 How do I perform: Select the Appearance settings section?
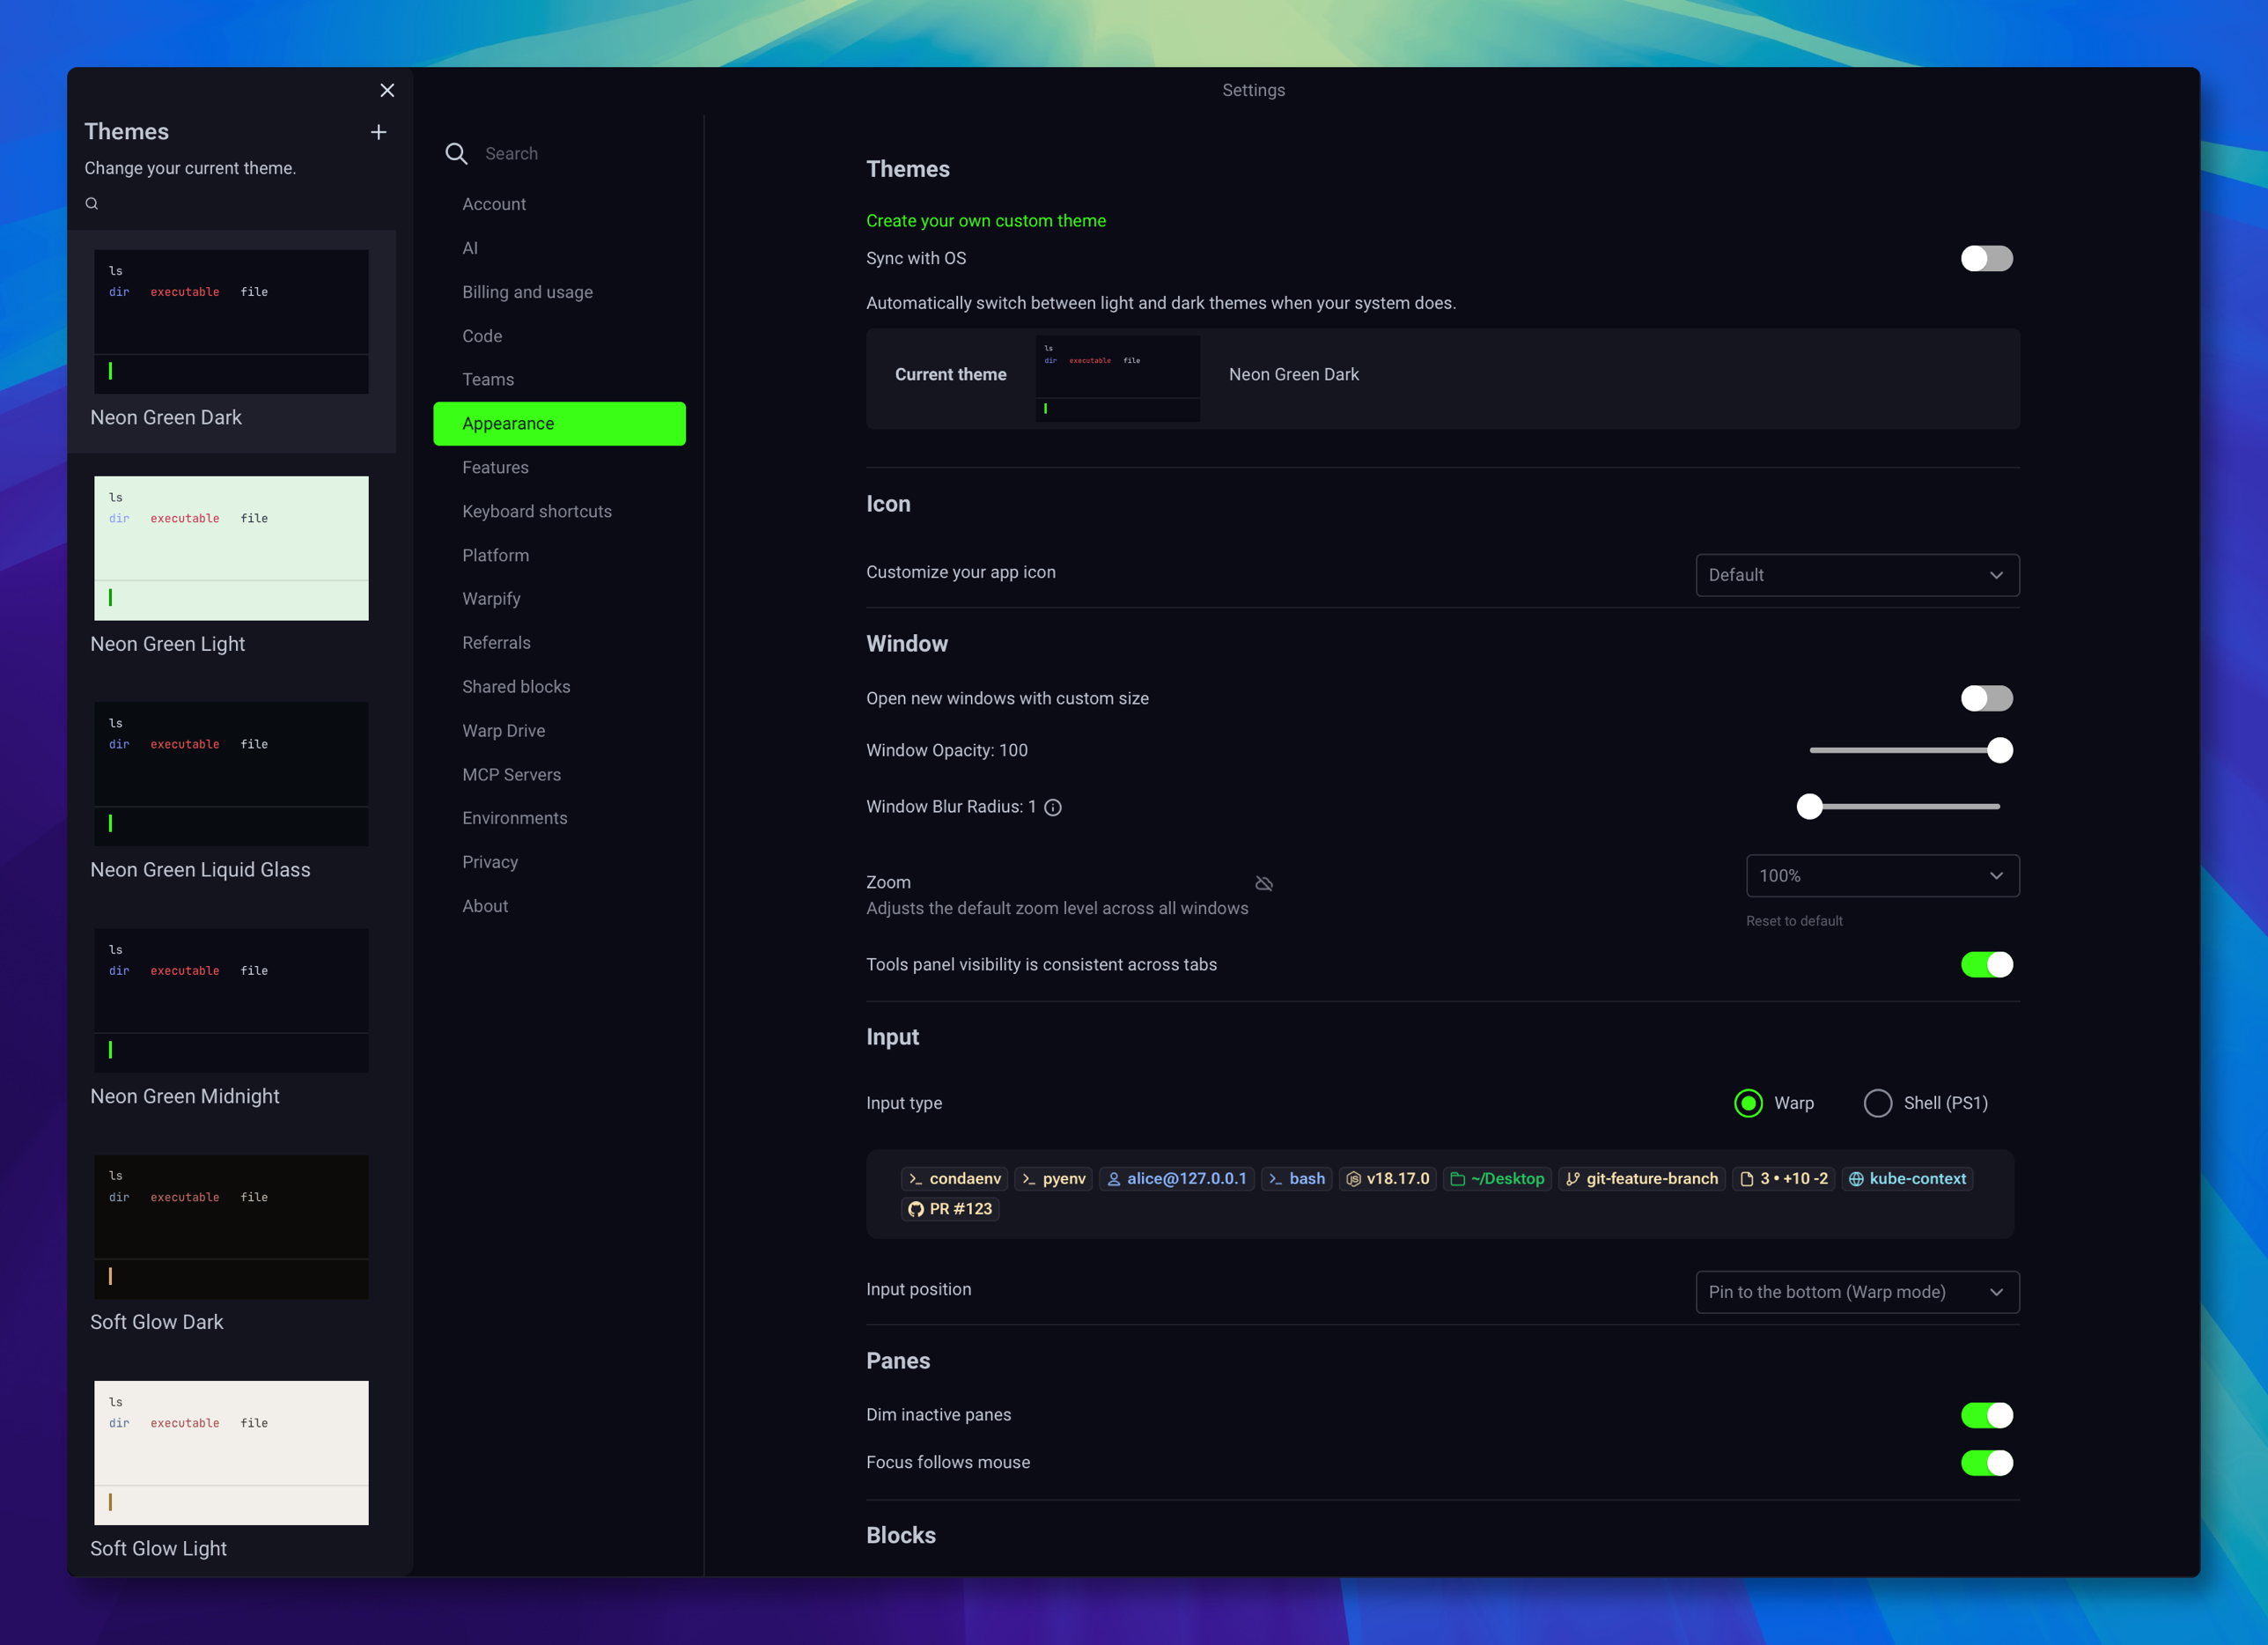[559, 423]
